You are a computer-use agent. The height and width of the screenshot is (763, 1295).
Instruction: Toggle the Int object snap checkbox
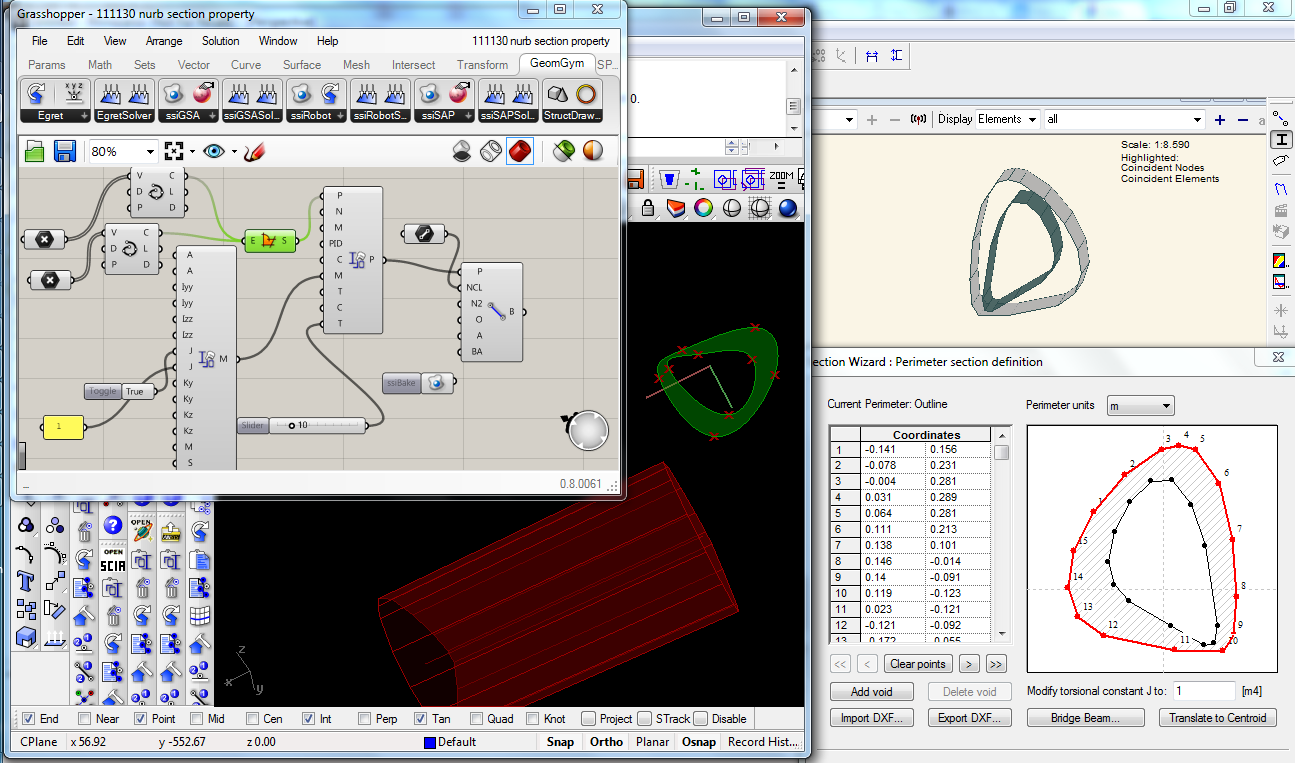pos(309,718)
